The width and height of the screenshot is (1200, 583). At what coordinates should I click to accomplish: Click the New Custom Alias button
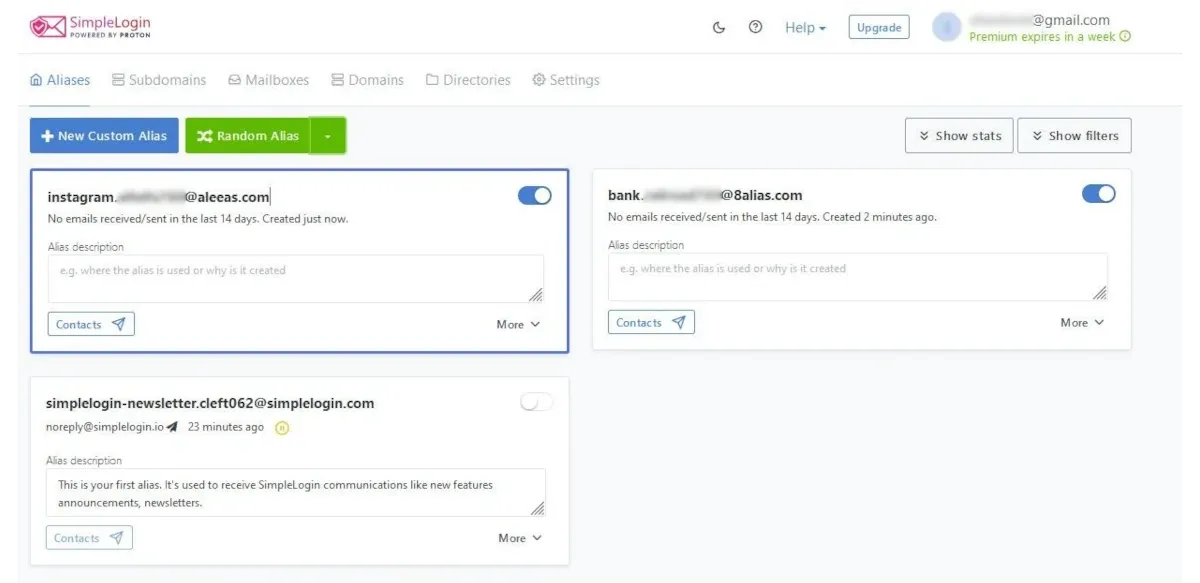[x=104, y=136]
